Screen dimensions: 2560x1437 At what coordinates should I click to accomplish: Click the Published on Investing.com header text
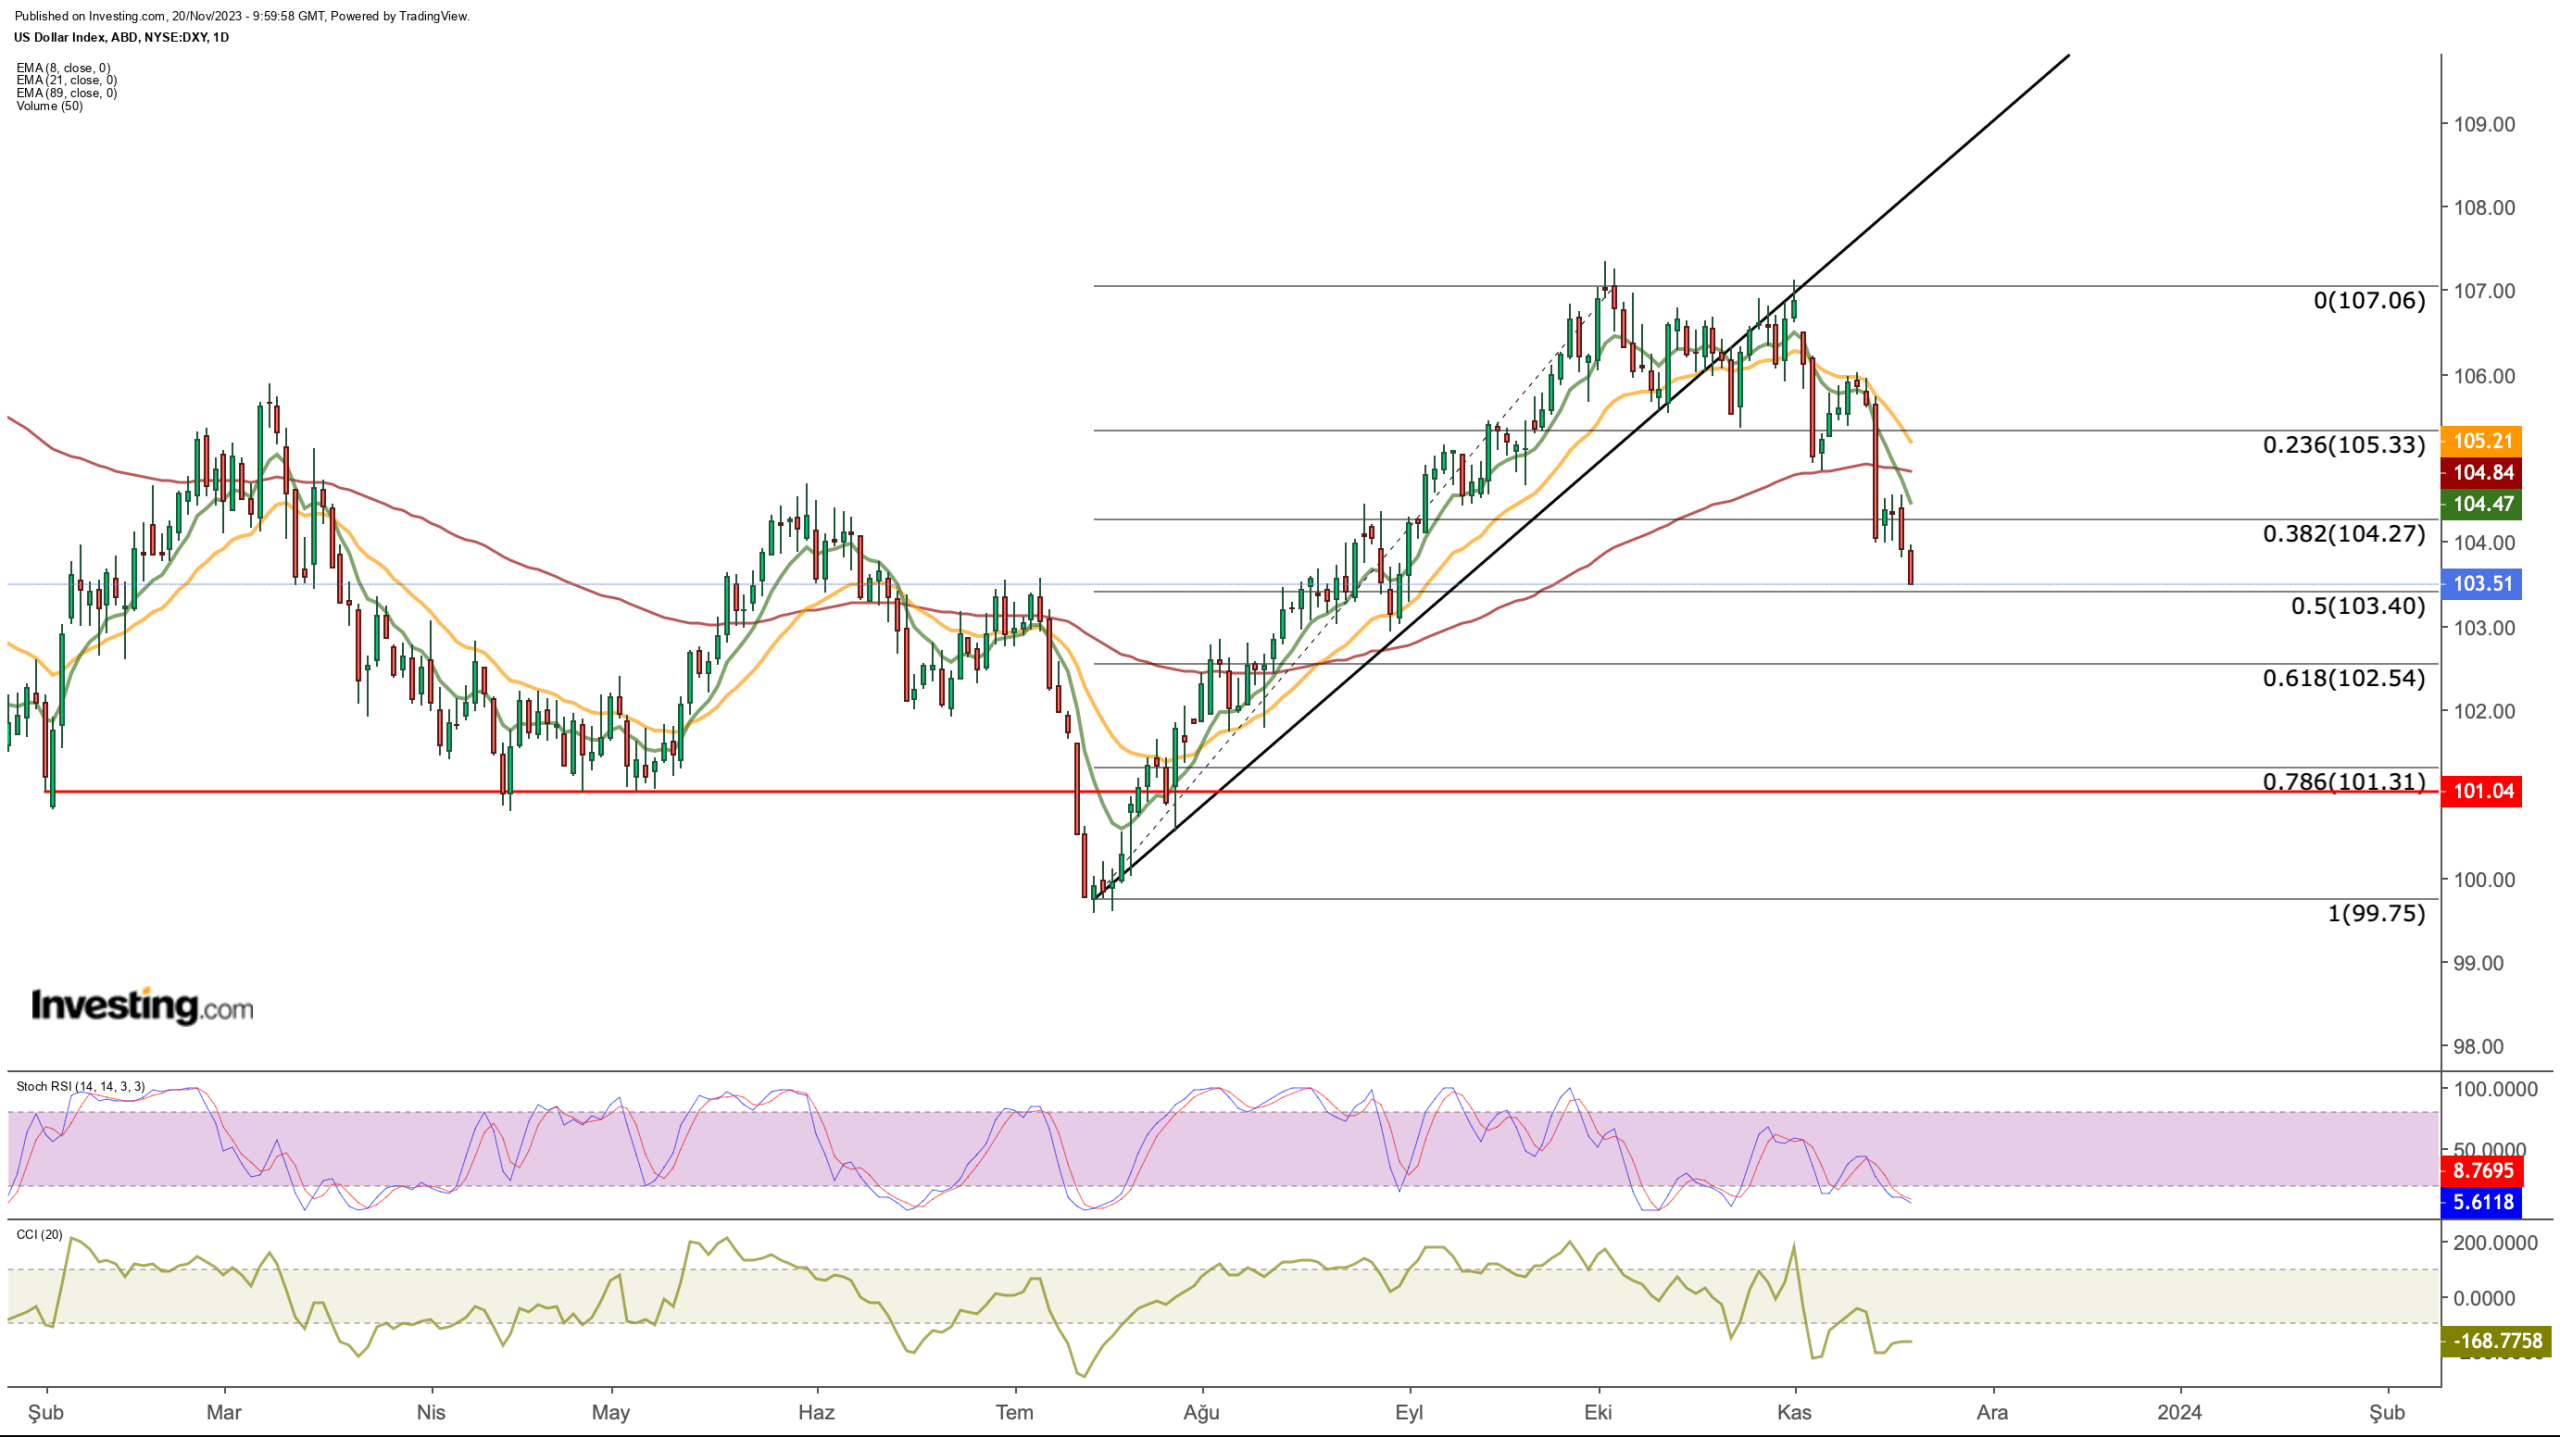(242, 16)
